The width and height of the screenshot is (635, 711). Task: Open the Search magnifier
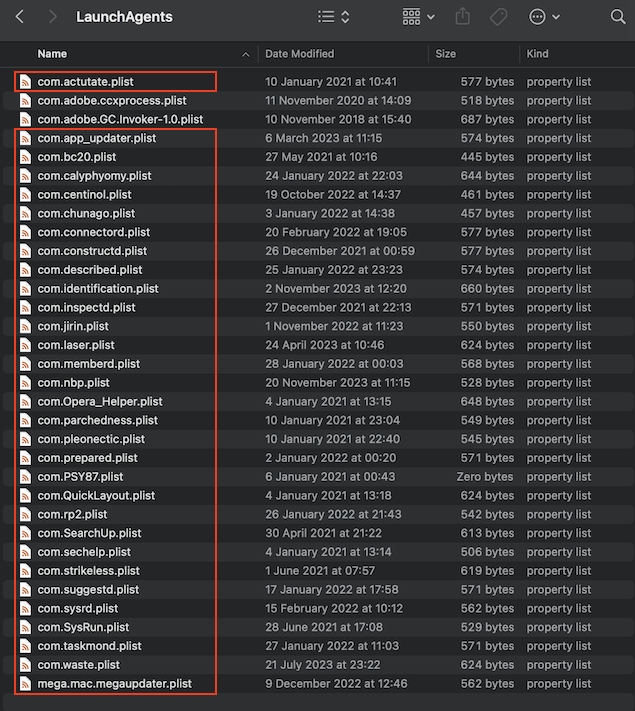click(x=618, y=17)
